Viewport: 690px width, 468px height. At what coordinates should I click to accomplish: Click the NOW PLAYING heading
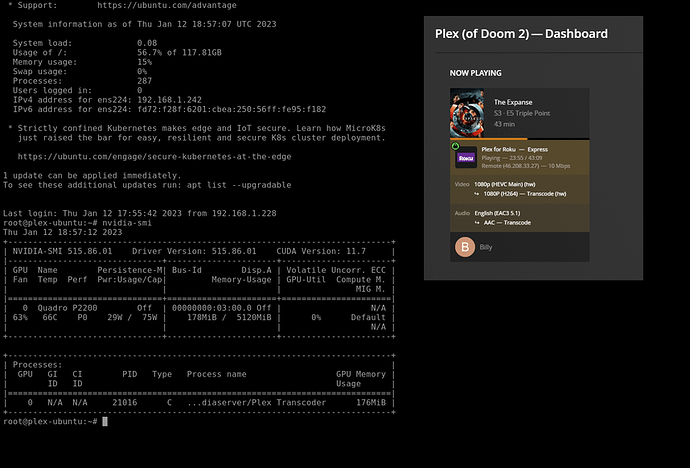(475, 73)
